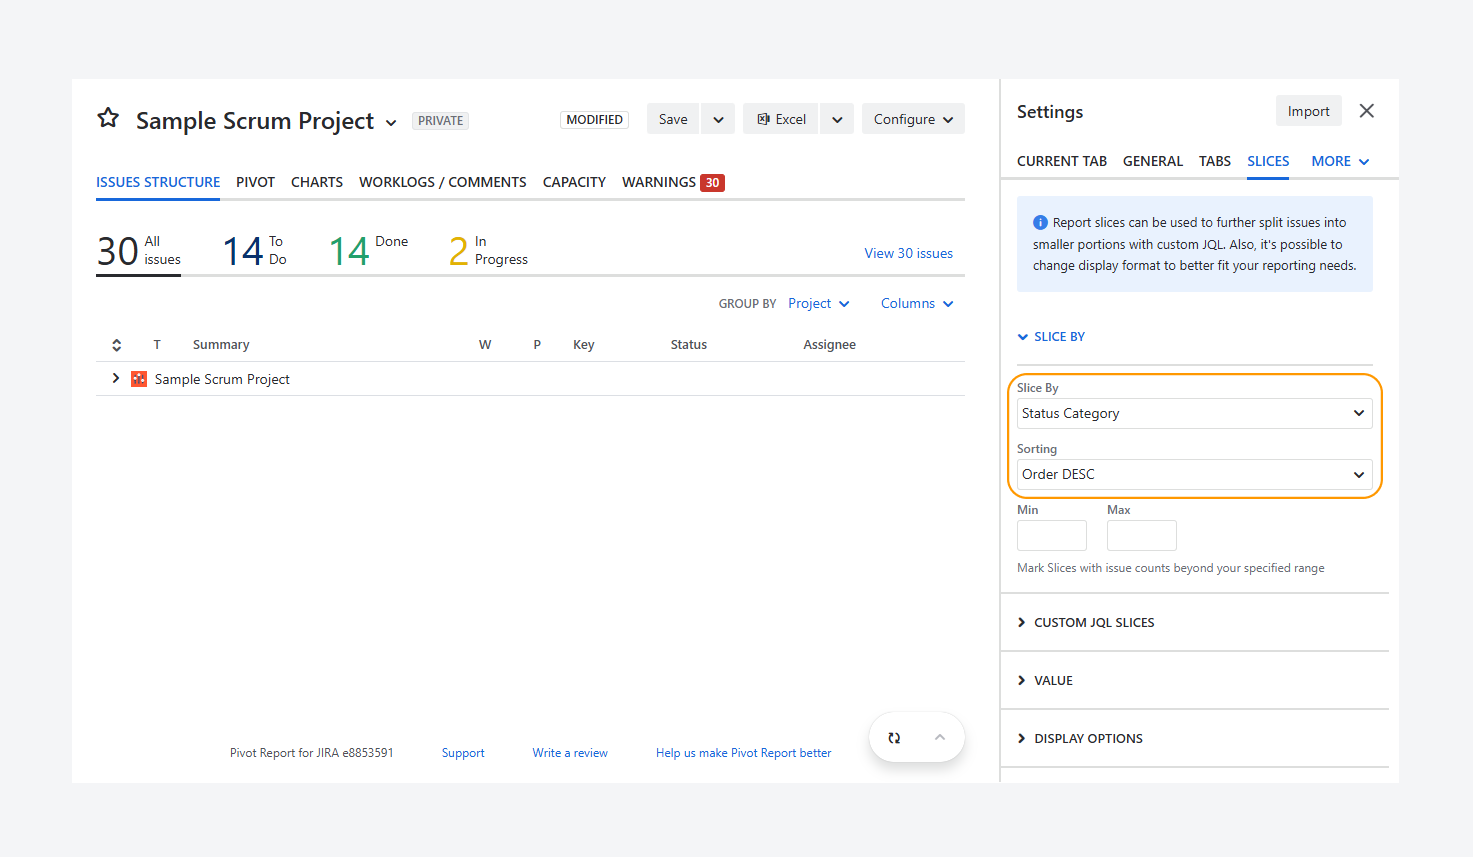This screenshot has width=1473, height=857.
Task: Open the MORE settings tabs menu
Action: tap(1340, 161)
